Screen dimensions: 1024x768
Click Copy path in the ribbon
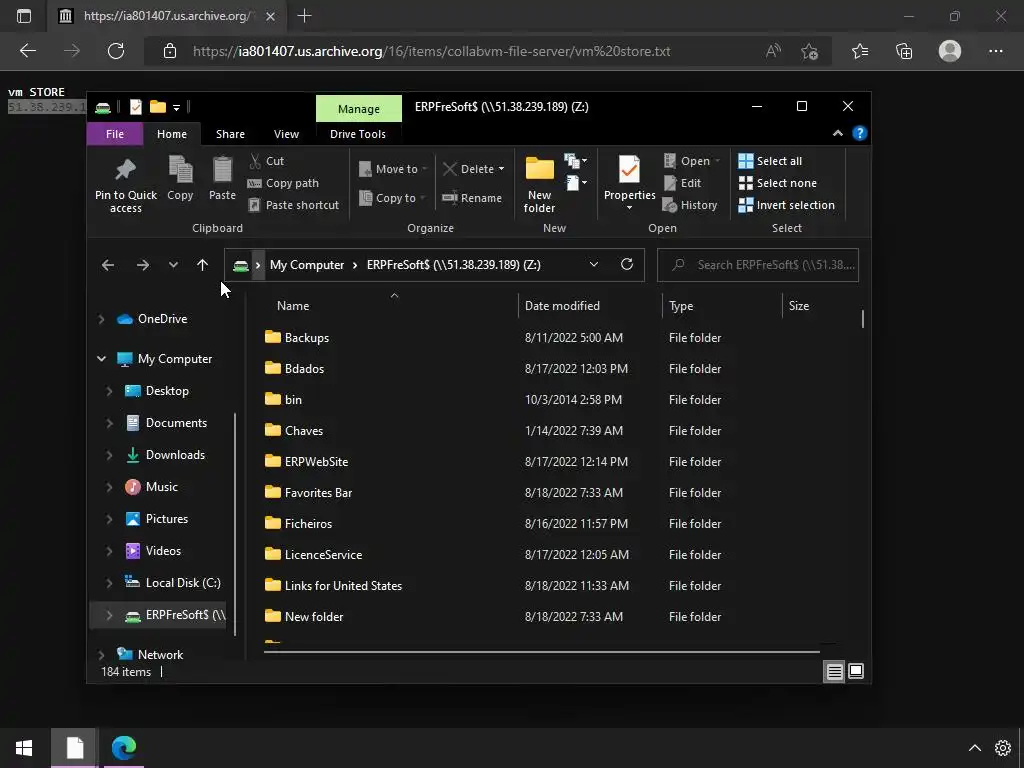[x=283, y=183]
